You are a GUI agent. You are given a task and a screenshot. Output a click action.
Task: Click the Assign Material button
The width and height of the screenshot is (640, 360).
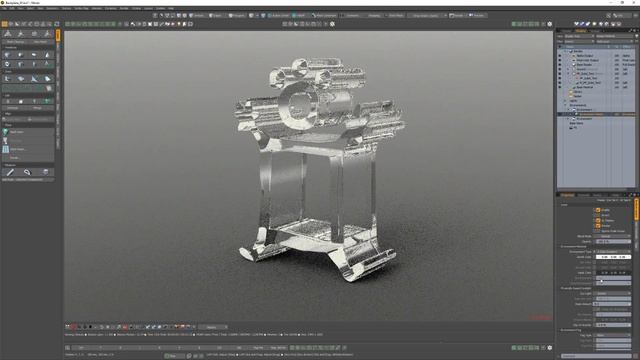pyautogui.click(x=615, y=36)
